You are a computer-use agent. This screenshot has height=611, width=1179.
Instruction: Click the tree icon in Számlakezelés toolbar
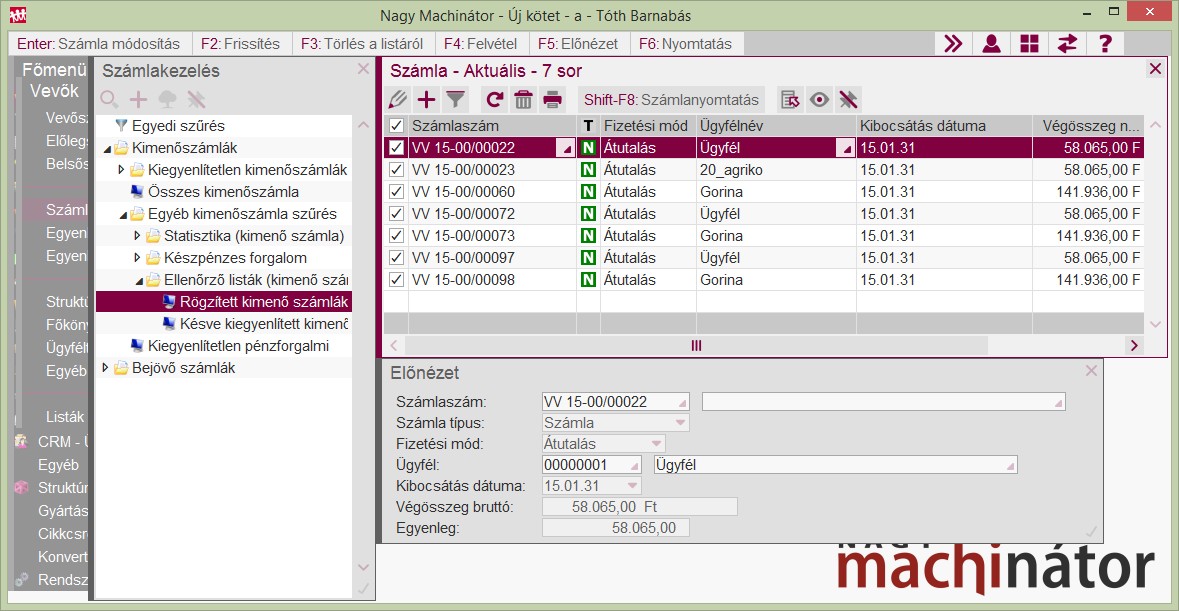tap(167, 99)
